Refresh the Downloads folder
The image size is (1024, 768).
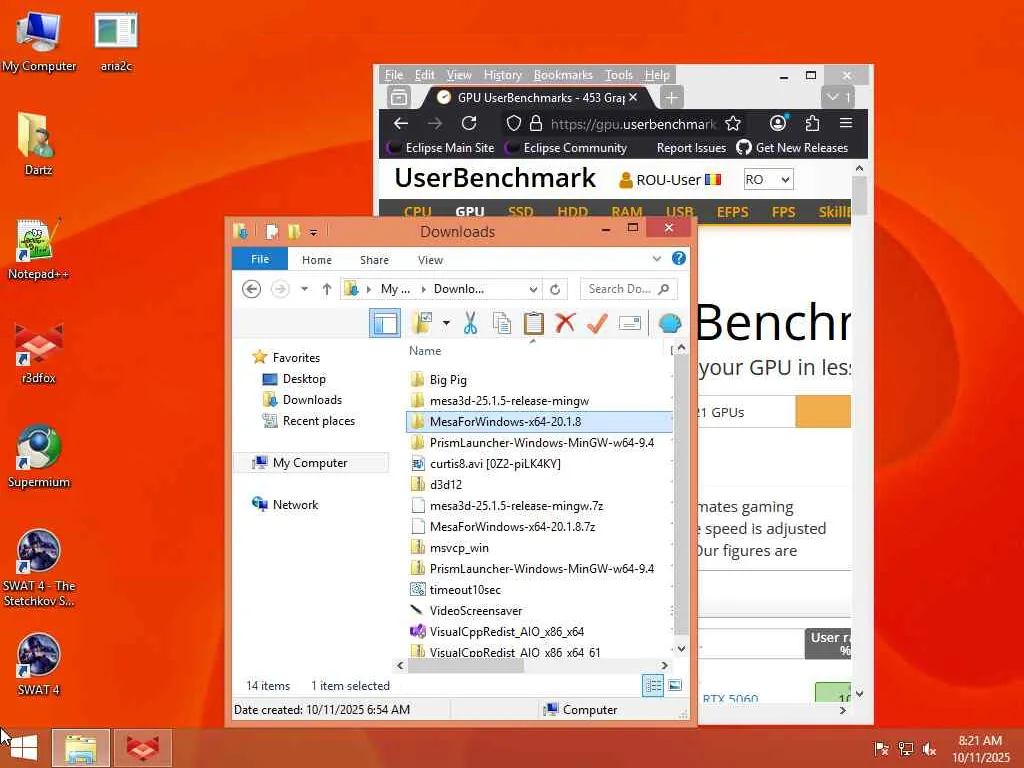coord(555,289)
